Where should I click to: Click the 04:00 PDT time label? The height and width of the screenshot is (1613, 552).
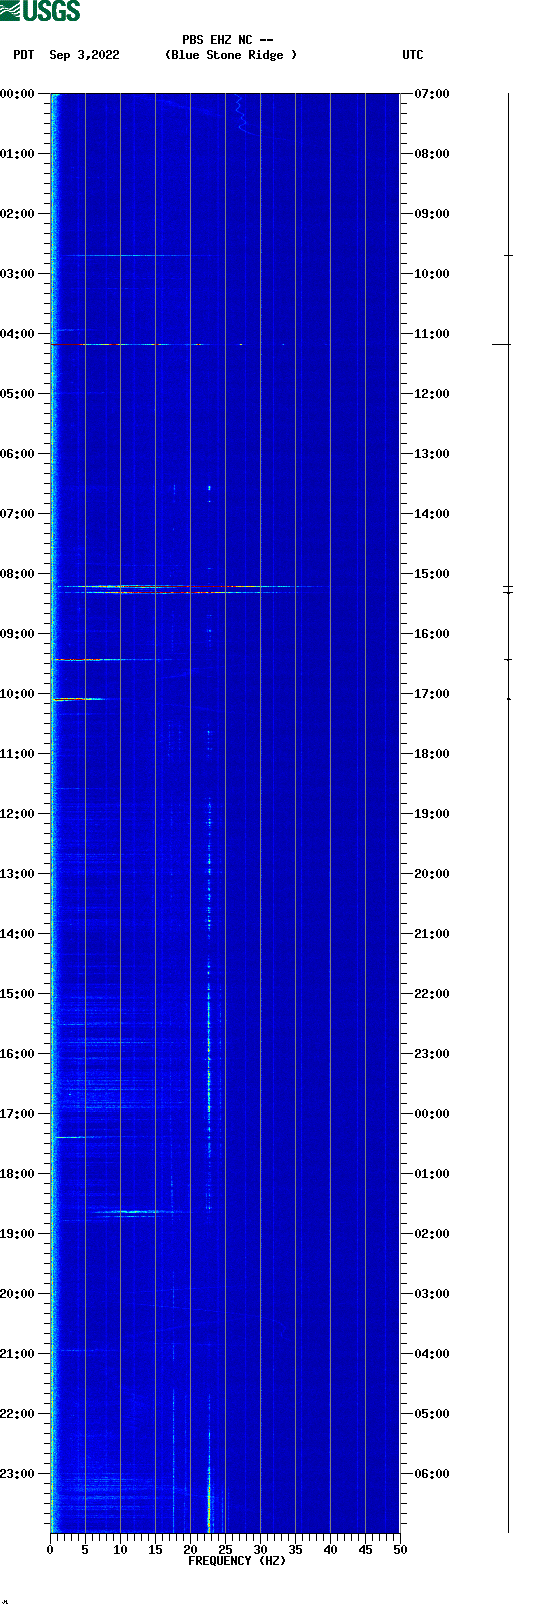pos(18,334)
